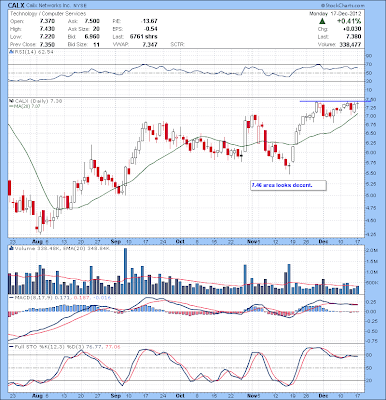Click the Ask price 7.500
This screenshot has width=386, height=400.
pyautogui.click(x=92, y=21)
